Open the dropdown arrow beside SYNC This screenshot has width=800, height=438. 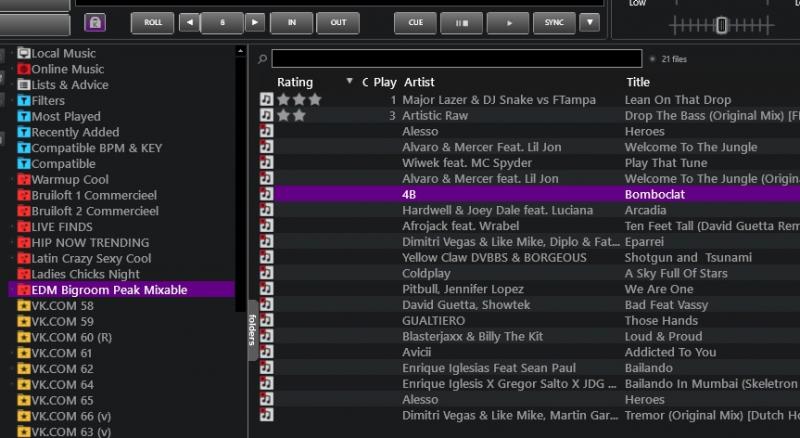tap(590, 23)
